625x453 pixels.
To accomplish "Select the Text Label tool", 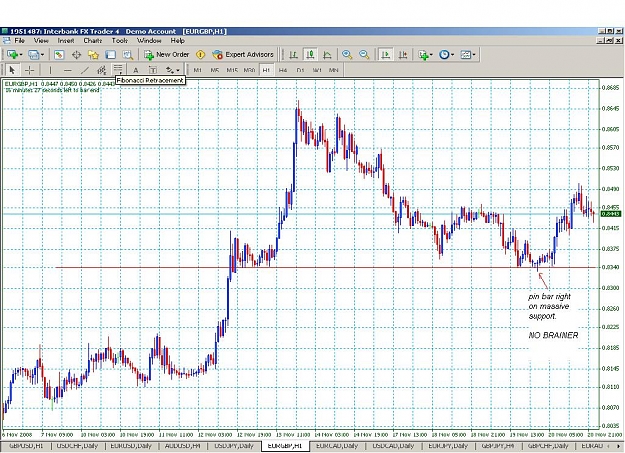I will 153,70.
